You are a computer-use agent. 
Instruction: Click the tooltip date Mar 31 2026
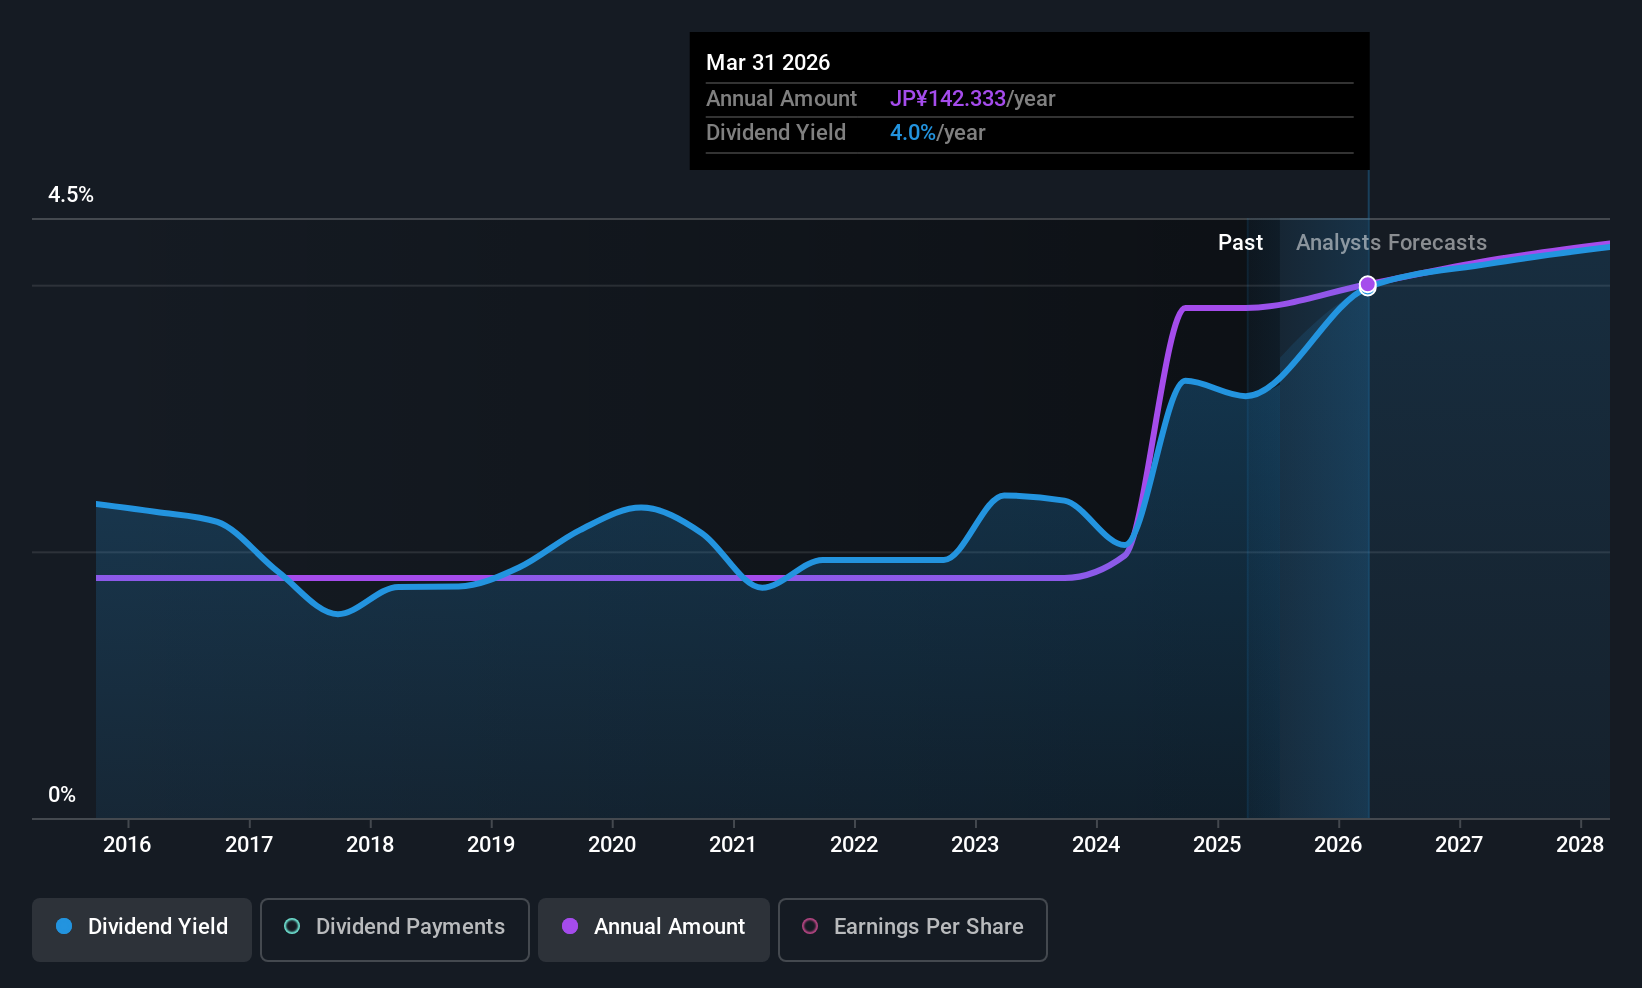point(768,62)
